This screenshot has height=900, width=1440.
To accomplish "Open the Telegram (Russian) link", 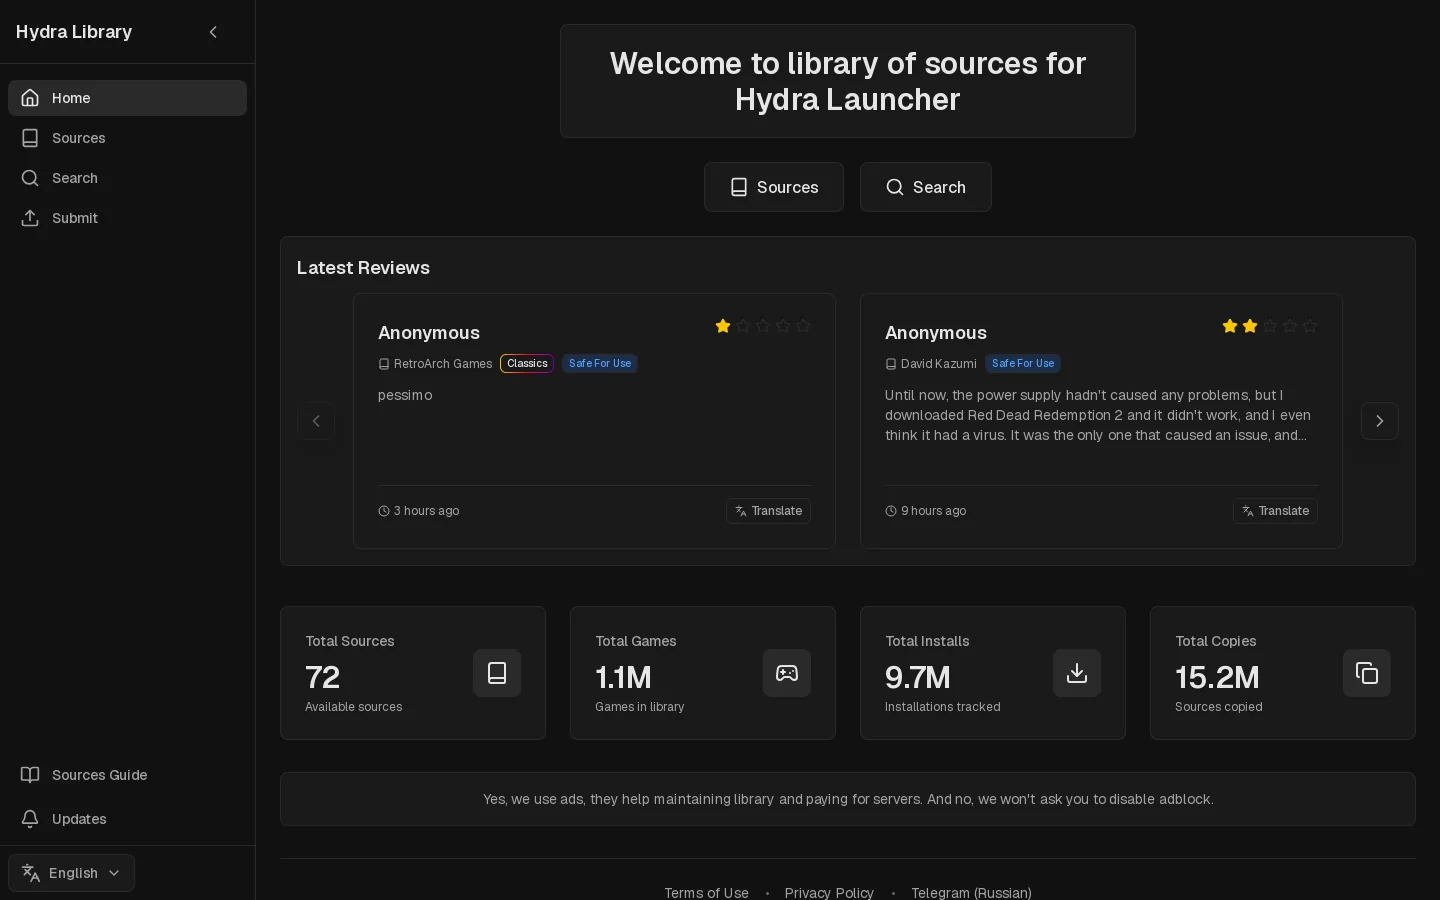I will click(x=971, y=892).
